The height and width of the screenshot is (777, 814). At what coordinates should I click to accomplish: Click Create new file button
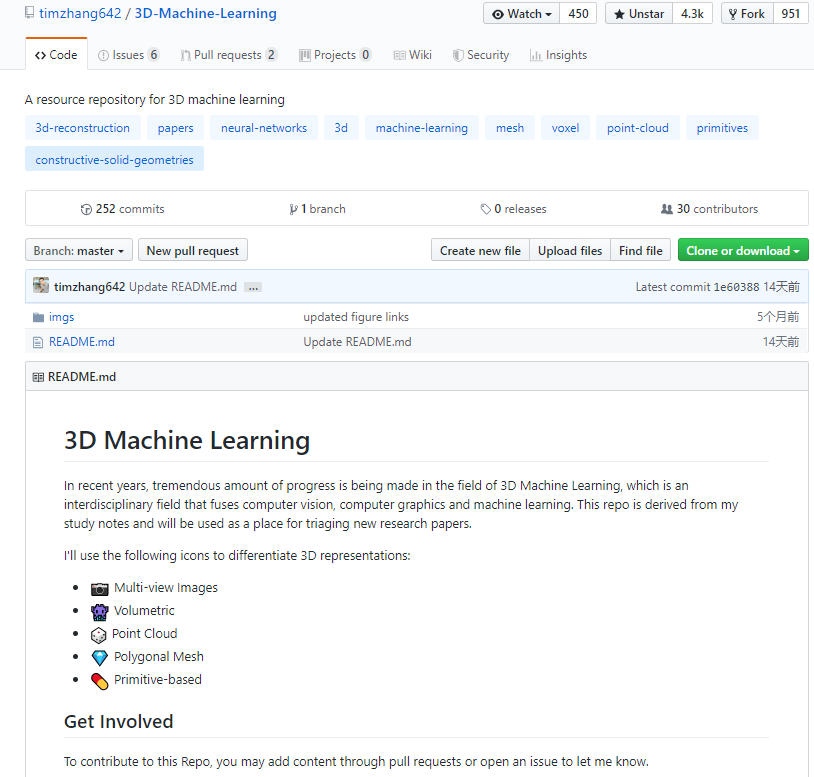(480, 251)
